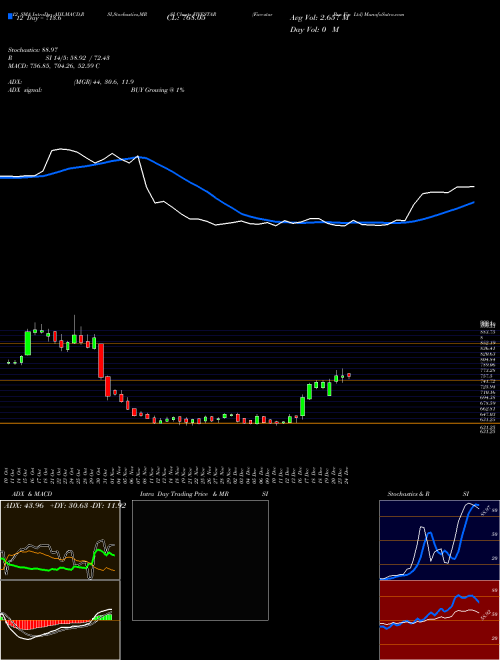Click the large red candlestick after the peak
Screen dimensions: 500x660
coord(101,361)
